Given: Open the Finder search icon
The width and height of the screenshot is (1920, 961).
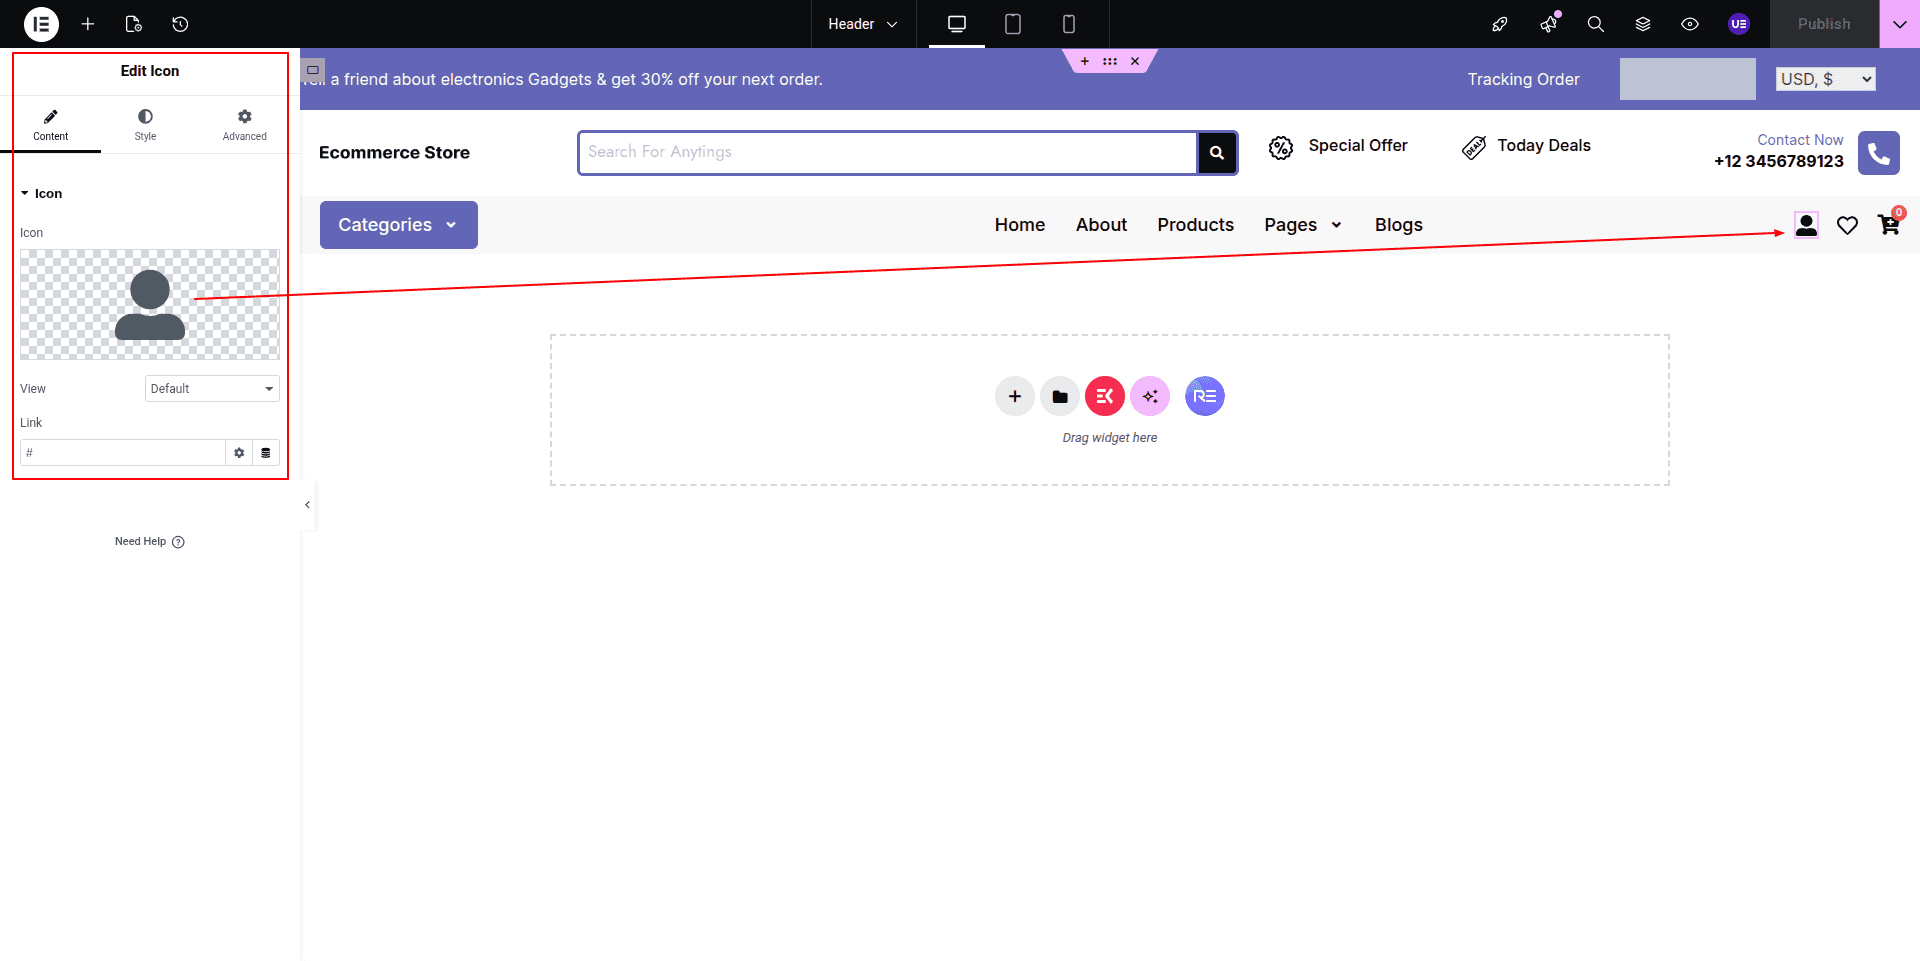Looking at the screenshot, I should (1595, 24).
